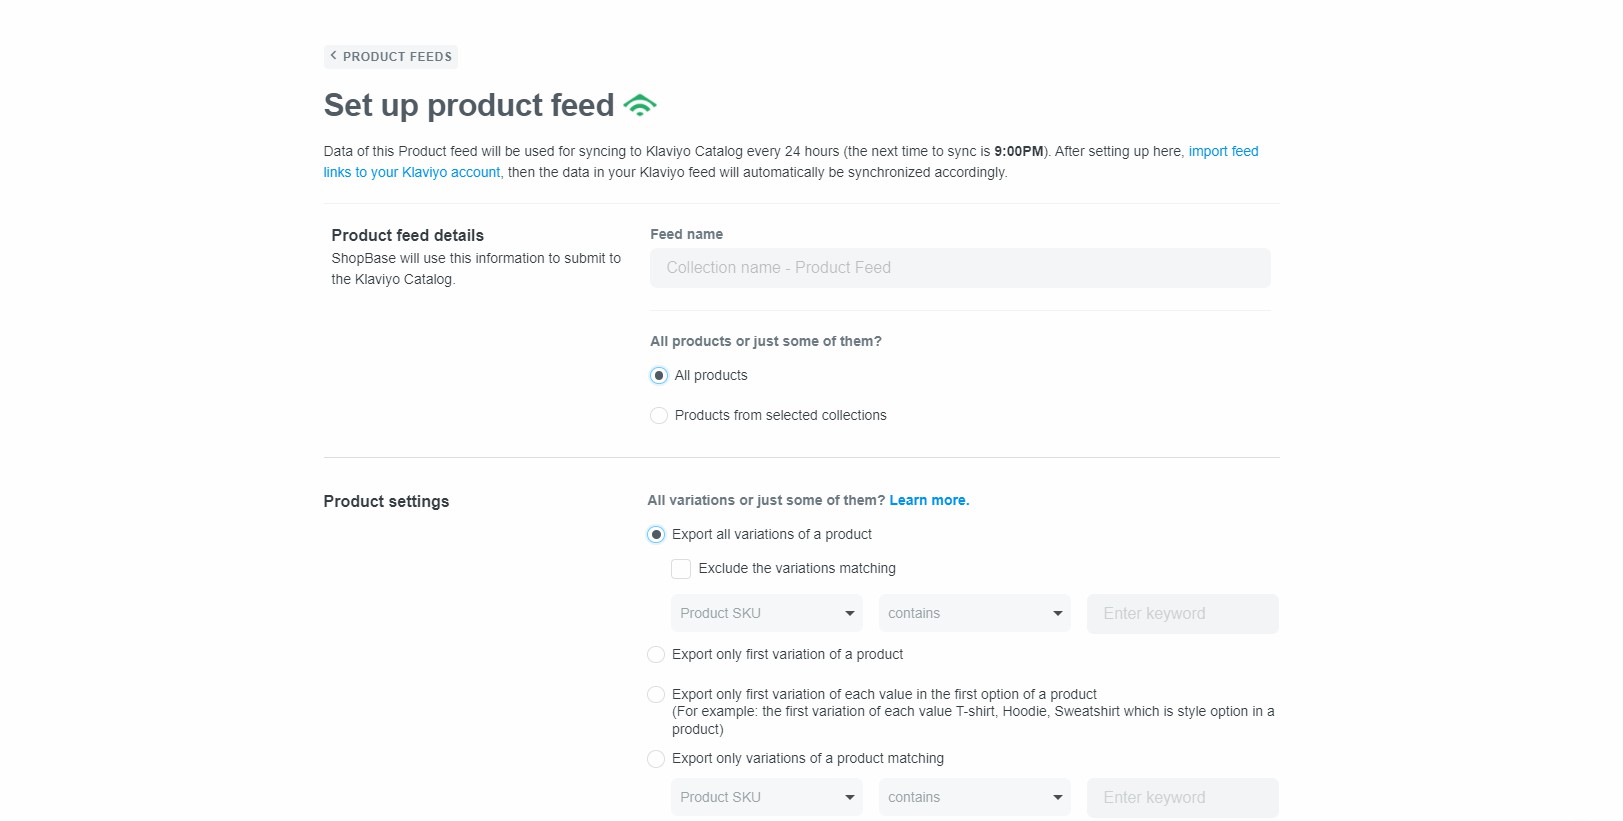
Task: Select Export only variations of a product matching
Action: point(656,759)
